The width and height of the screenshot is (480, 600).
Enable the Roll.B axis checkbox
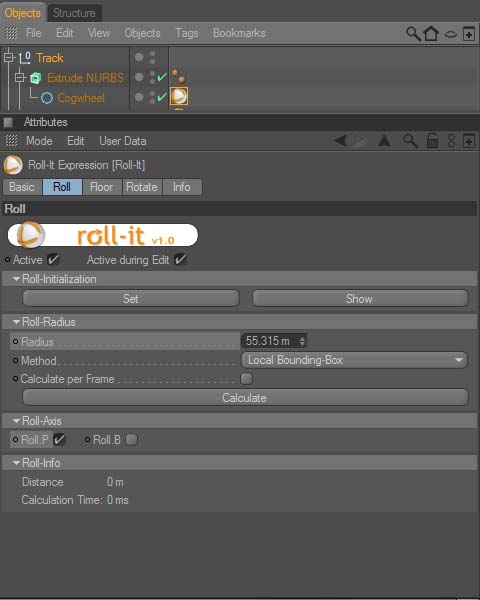(x=131, y=440)
